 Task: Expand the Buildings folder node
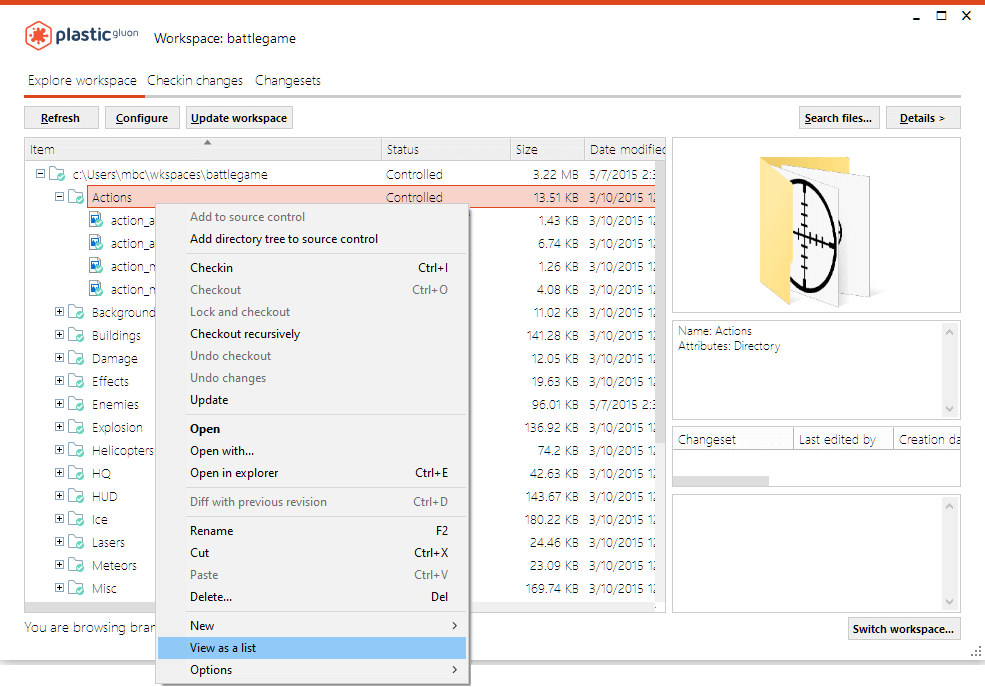pos(59,335)
